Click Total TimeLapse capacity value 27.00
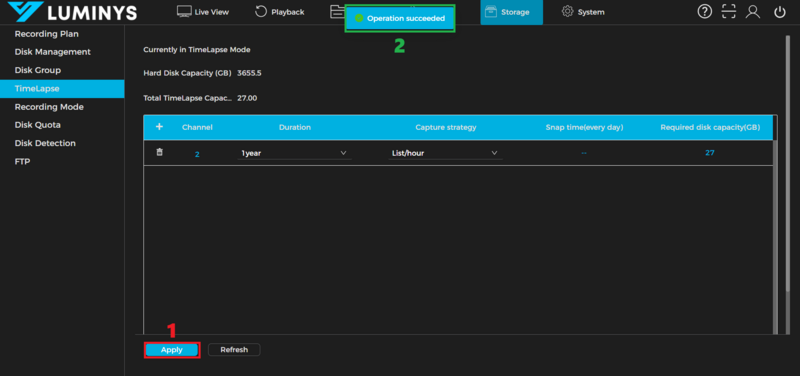 point(247,98)
